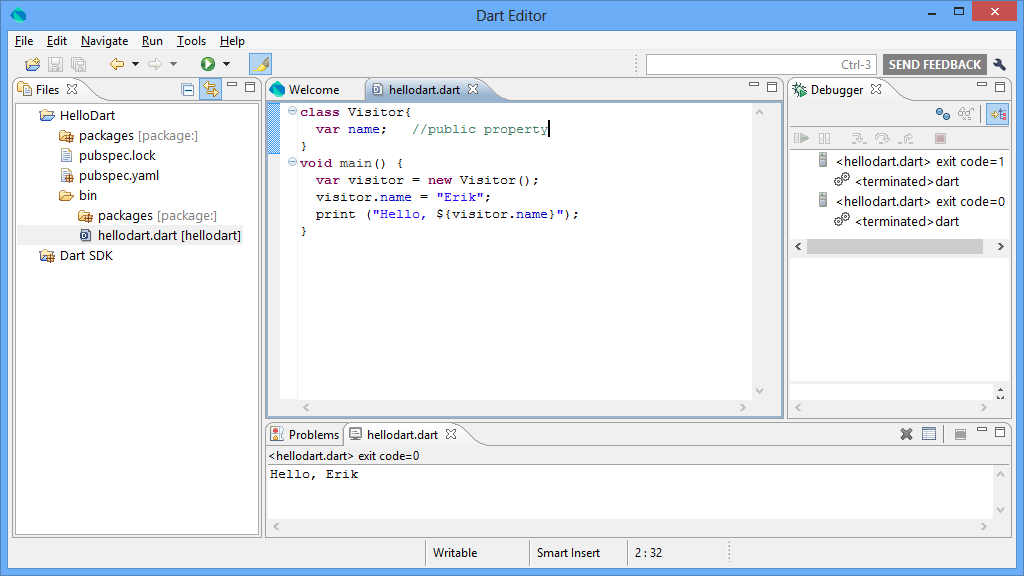Click the Debugger horizontal scrollbar thumb
Screen dimensions: 1024x576
(x=895, y=246)
